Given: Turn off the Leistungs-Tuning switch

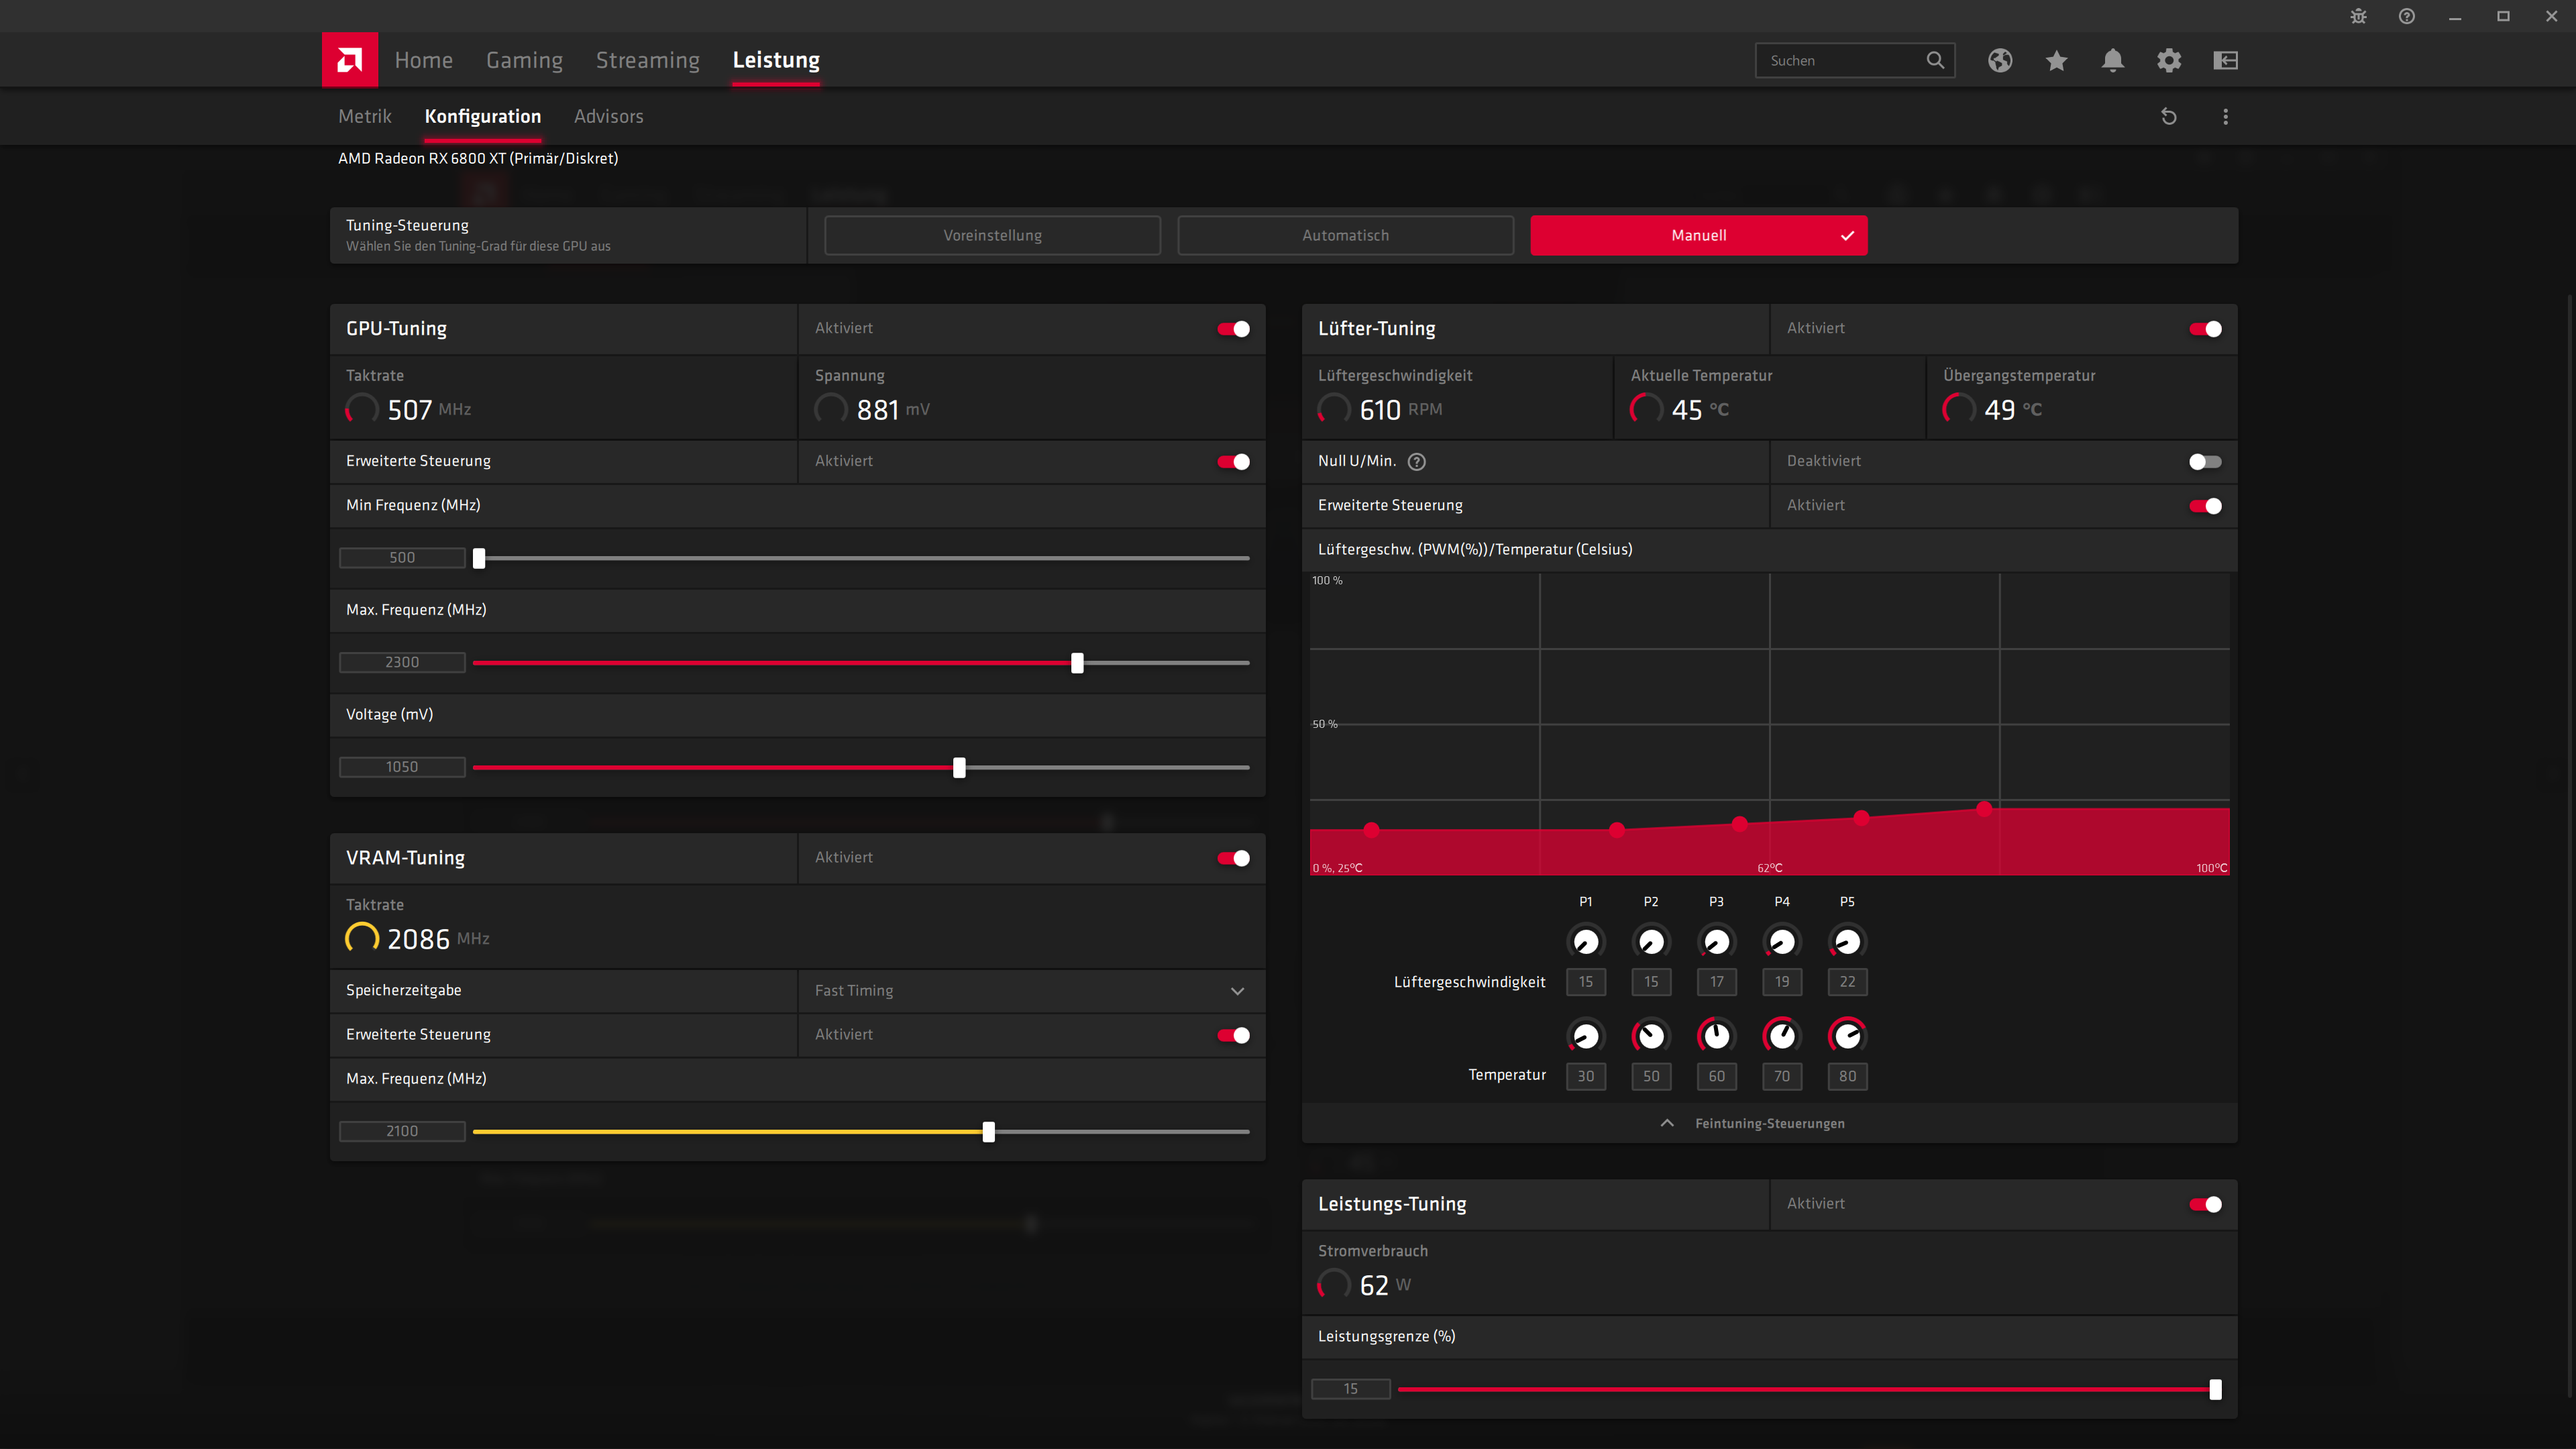Looking at the screenshot, I should pos(2204,1204).
